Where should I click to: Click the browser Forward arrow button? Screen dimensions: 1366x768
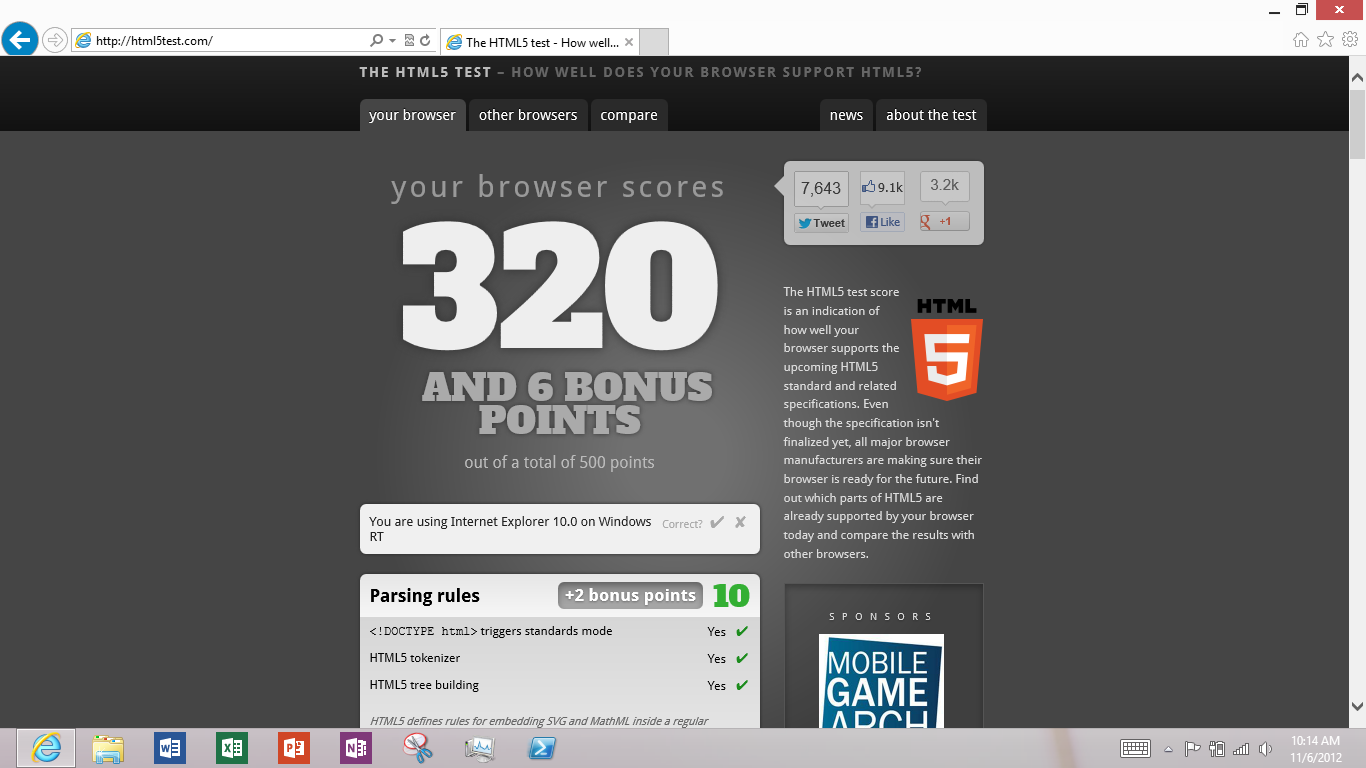coord(55,41)
